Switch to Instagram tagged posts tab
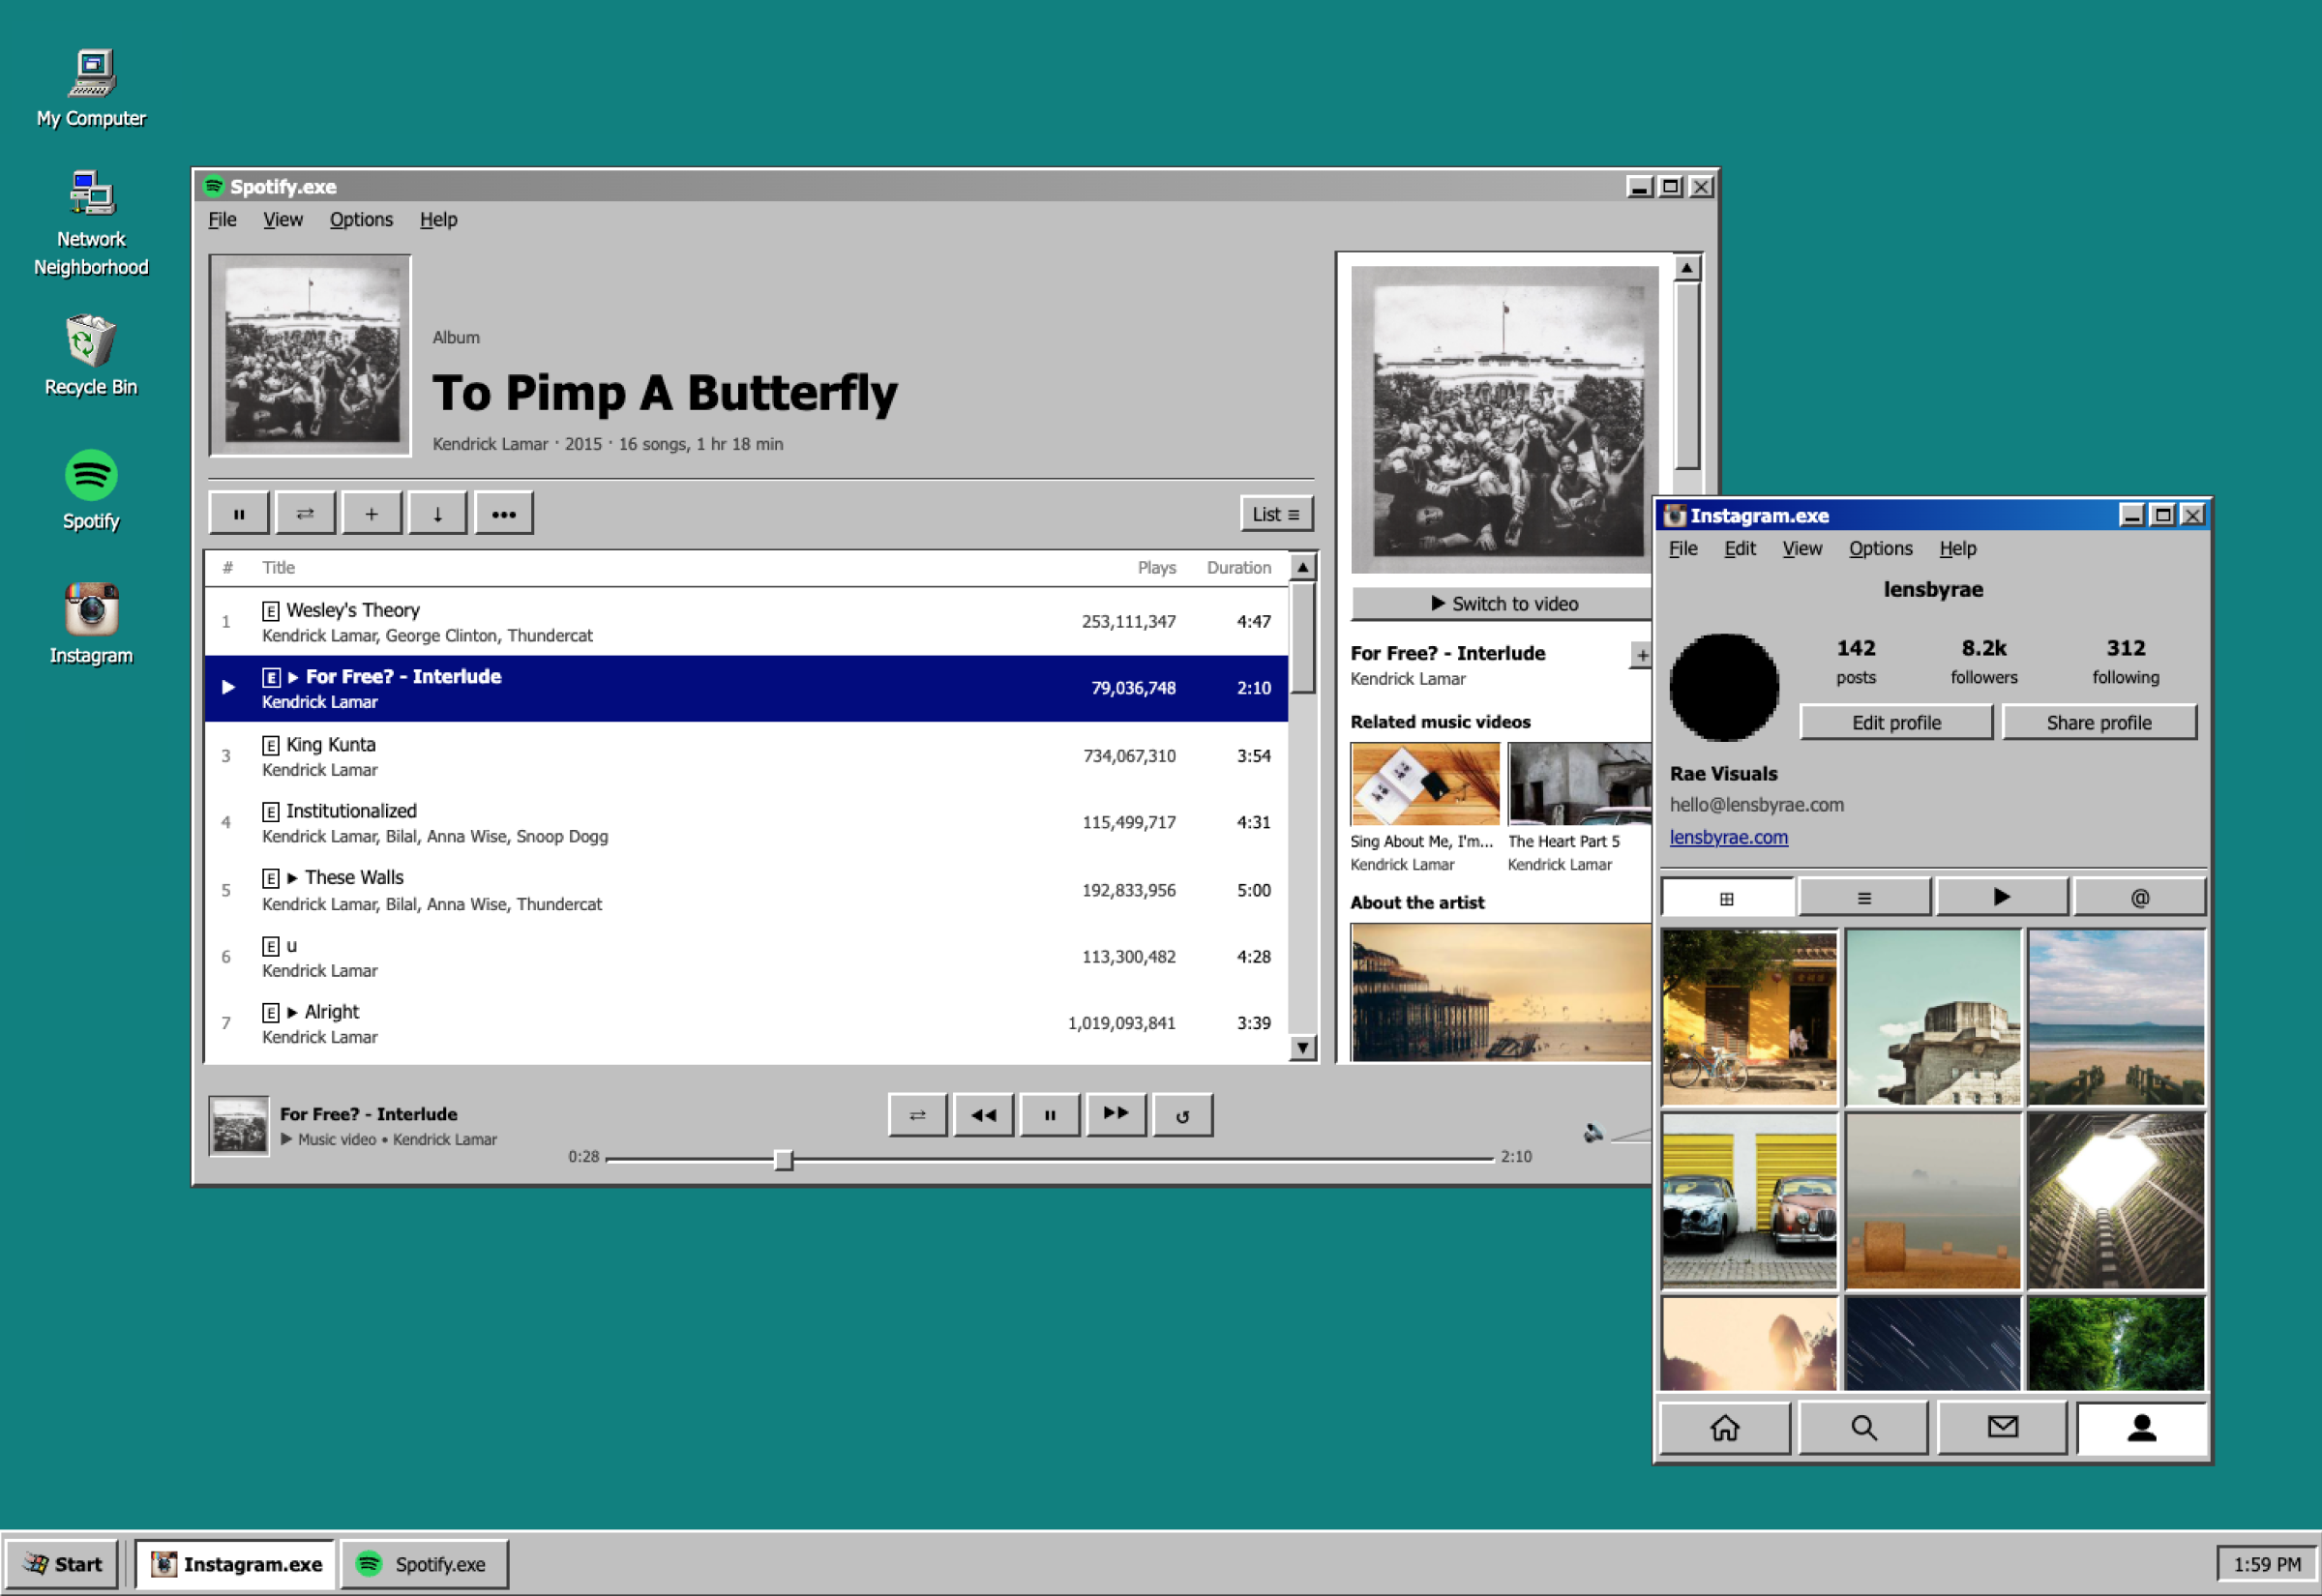The width and height of the screenshot is (2322, 1596). [x=2139, y=897]
